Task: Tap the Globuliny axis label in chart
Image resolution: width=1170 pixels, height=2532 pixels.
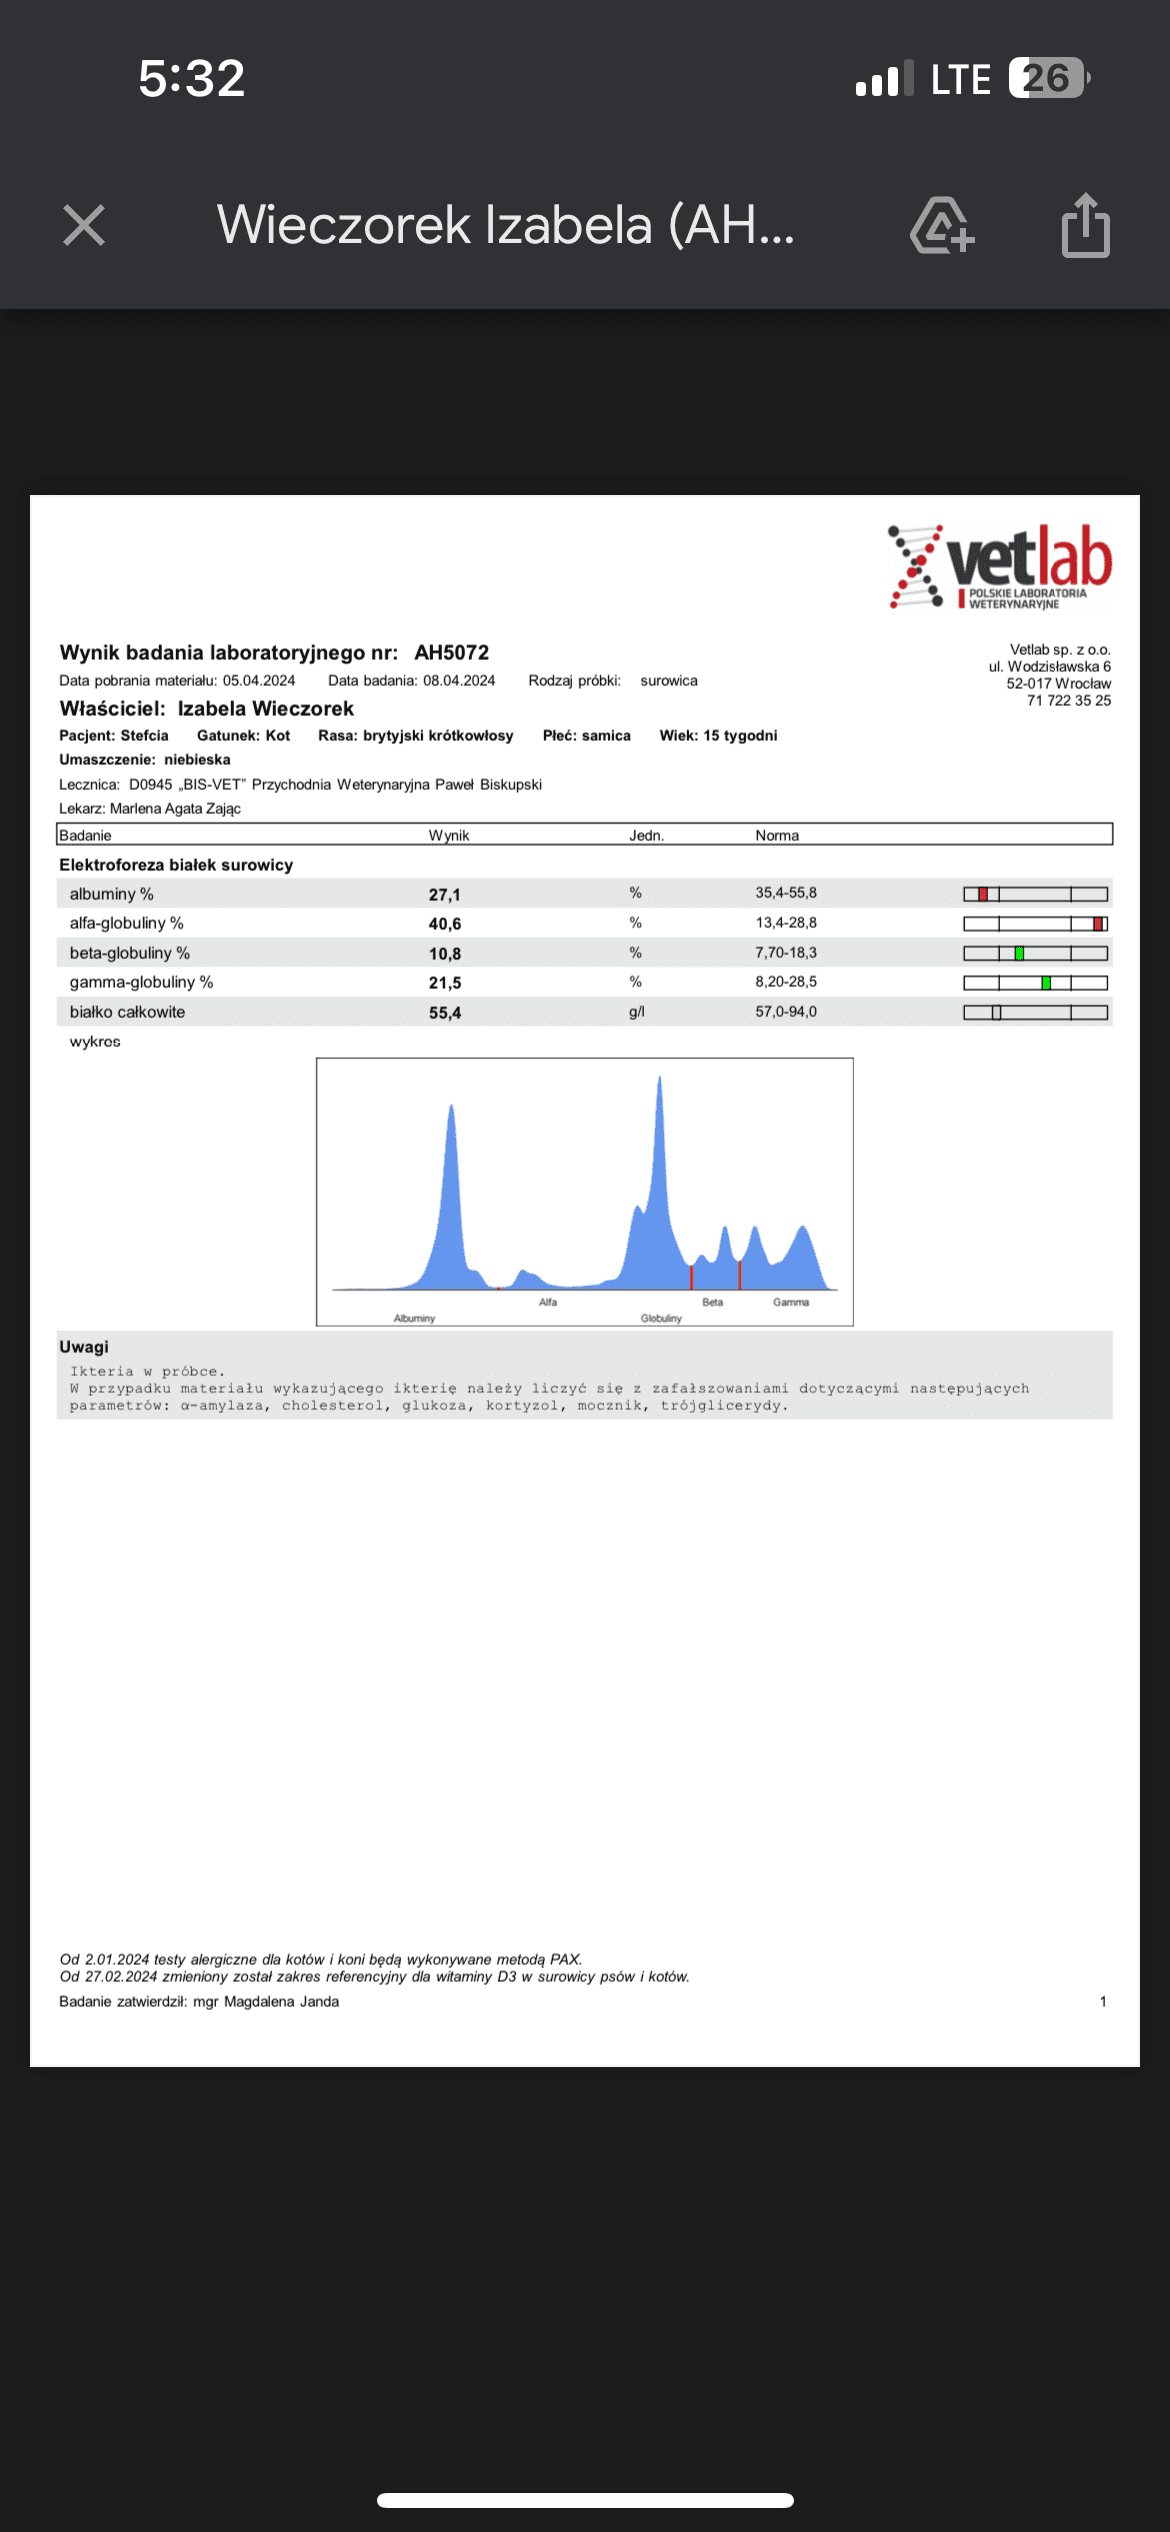Action: point(661,1318)
